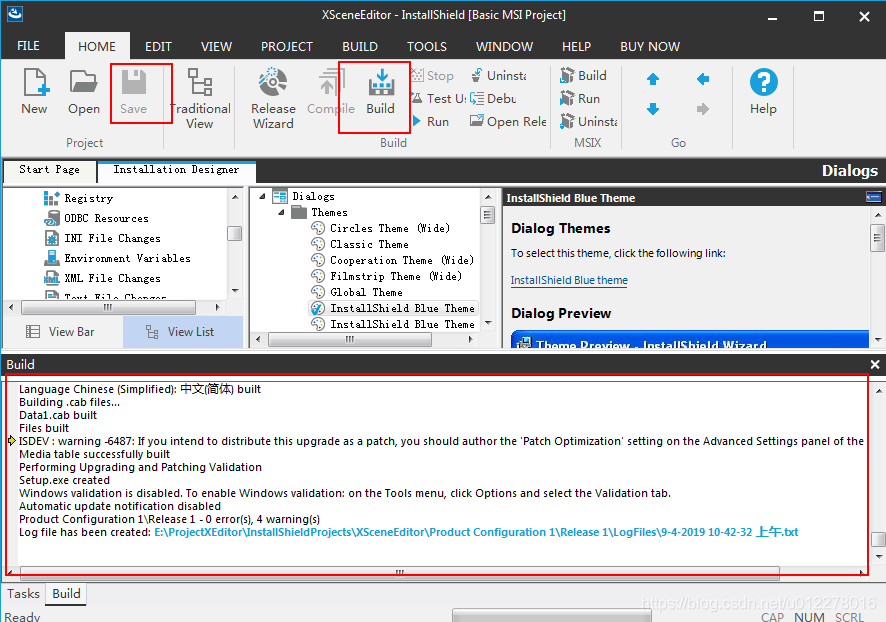Open the EDIT ribbon tab
The image size is (886, 622).
pos(158,46)
